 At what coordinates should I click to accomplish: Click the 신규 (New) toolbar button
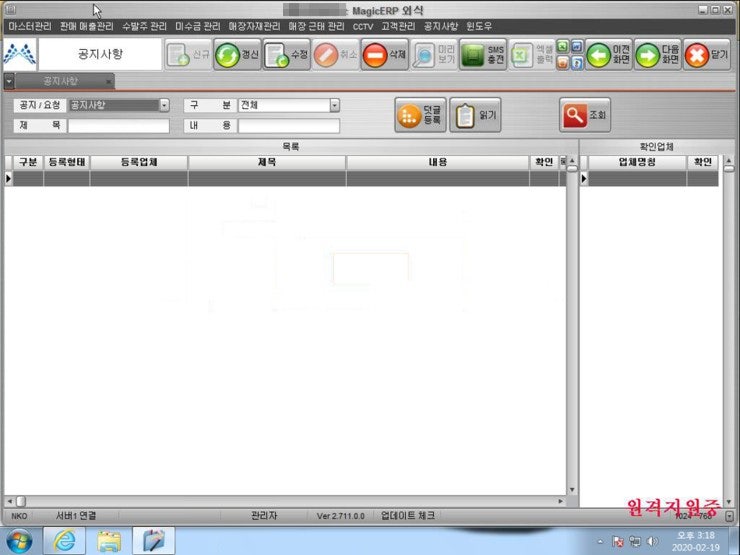click(188, 55)
